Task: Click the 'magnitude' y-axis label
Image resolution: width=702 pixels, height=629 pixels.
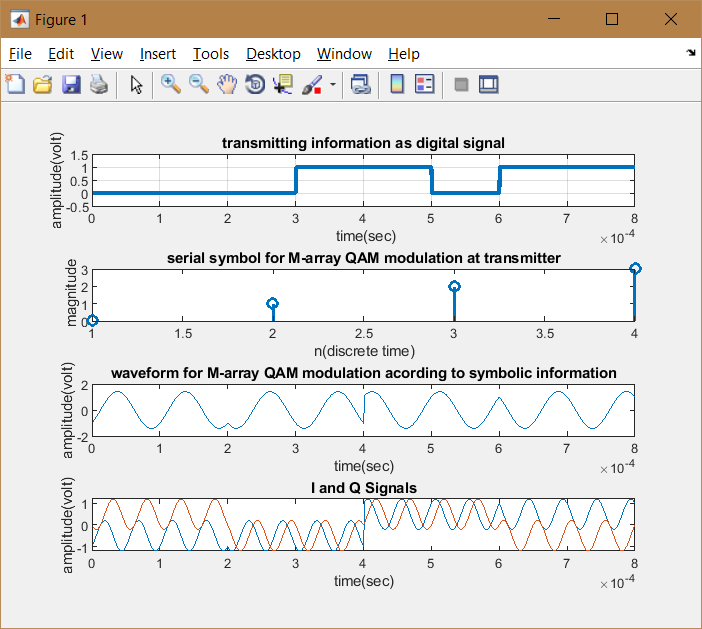Action: pyautogui.click(x=71, y=293)
